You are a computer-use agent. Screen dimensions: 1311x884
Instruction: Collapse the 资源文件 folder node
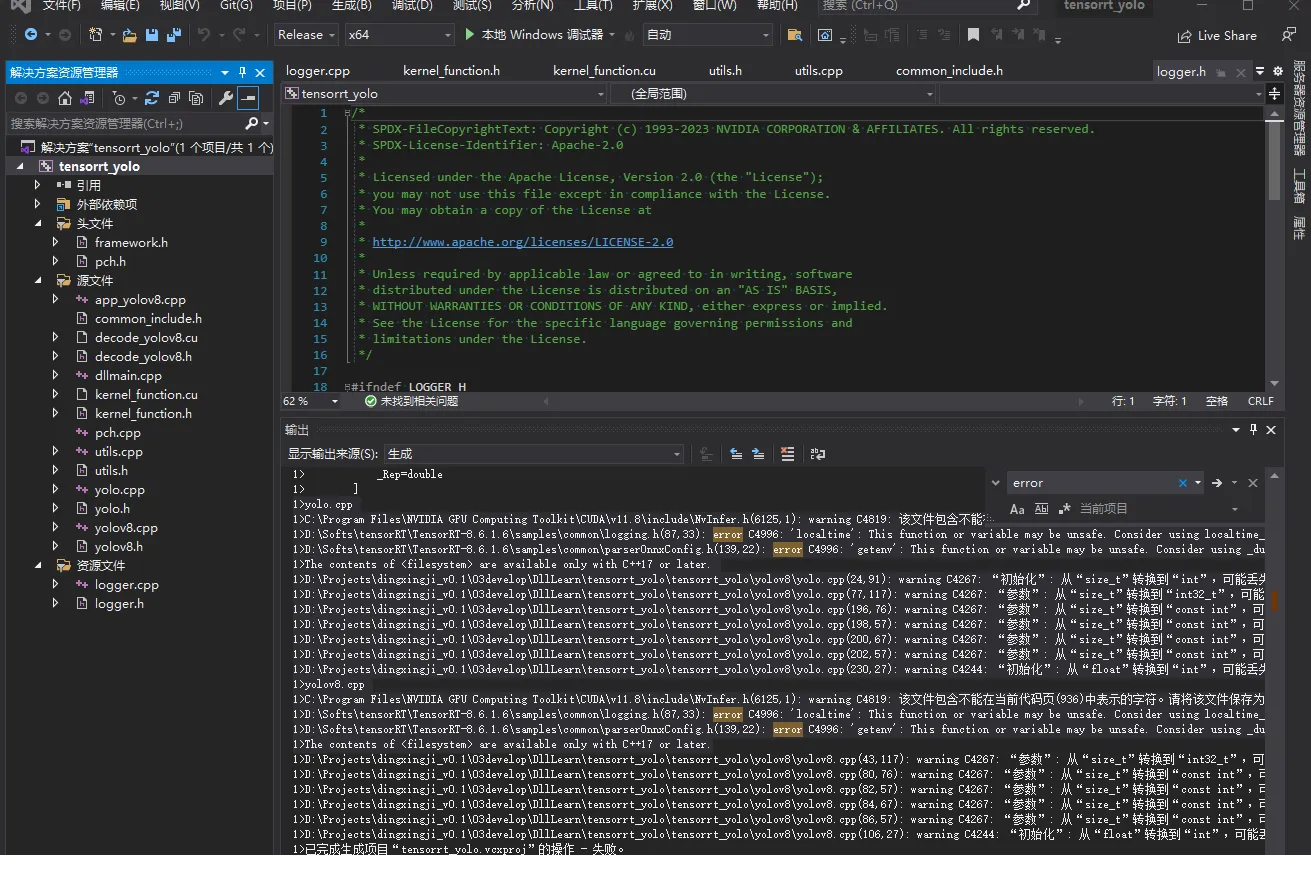pos(38,565)
